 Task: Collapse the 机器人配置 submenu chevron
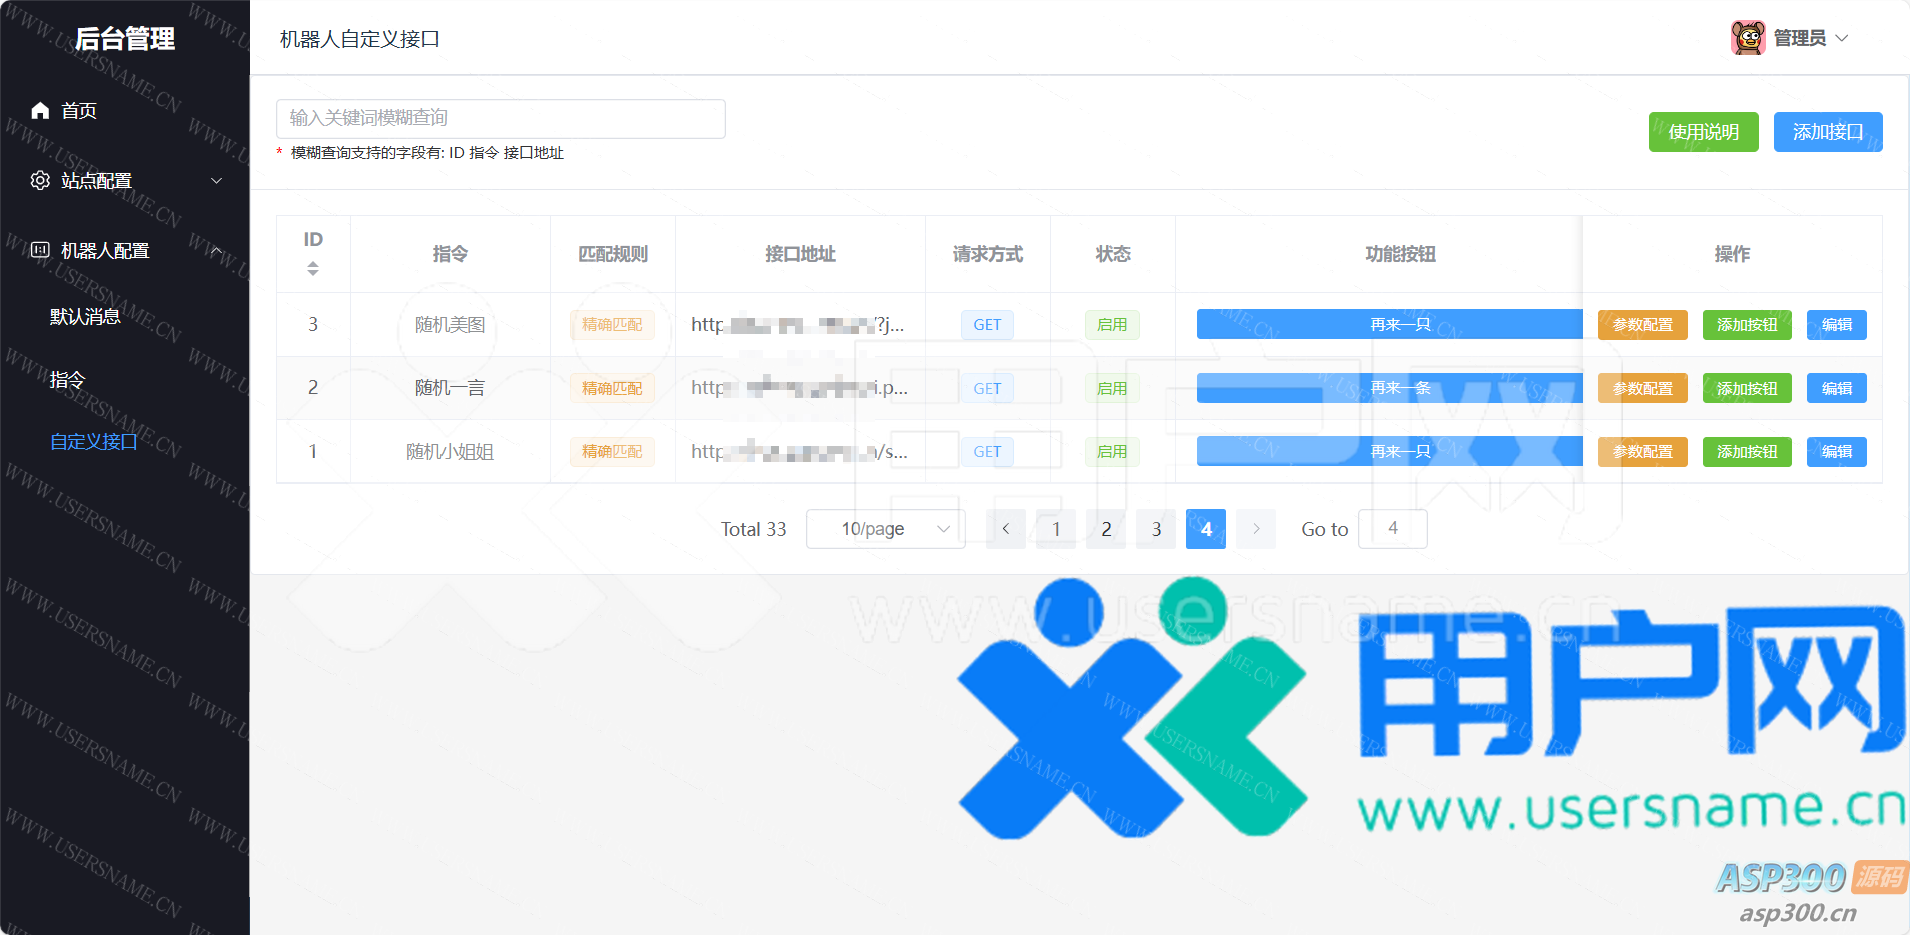[x=216, y=250]
